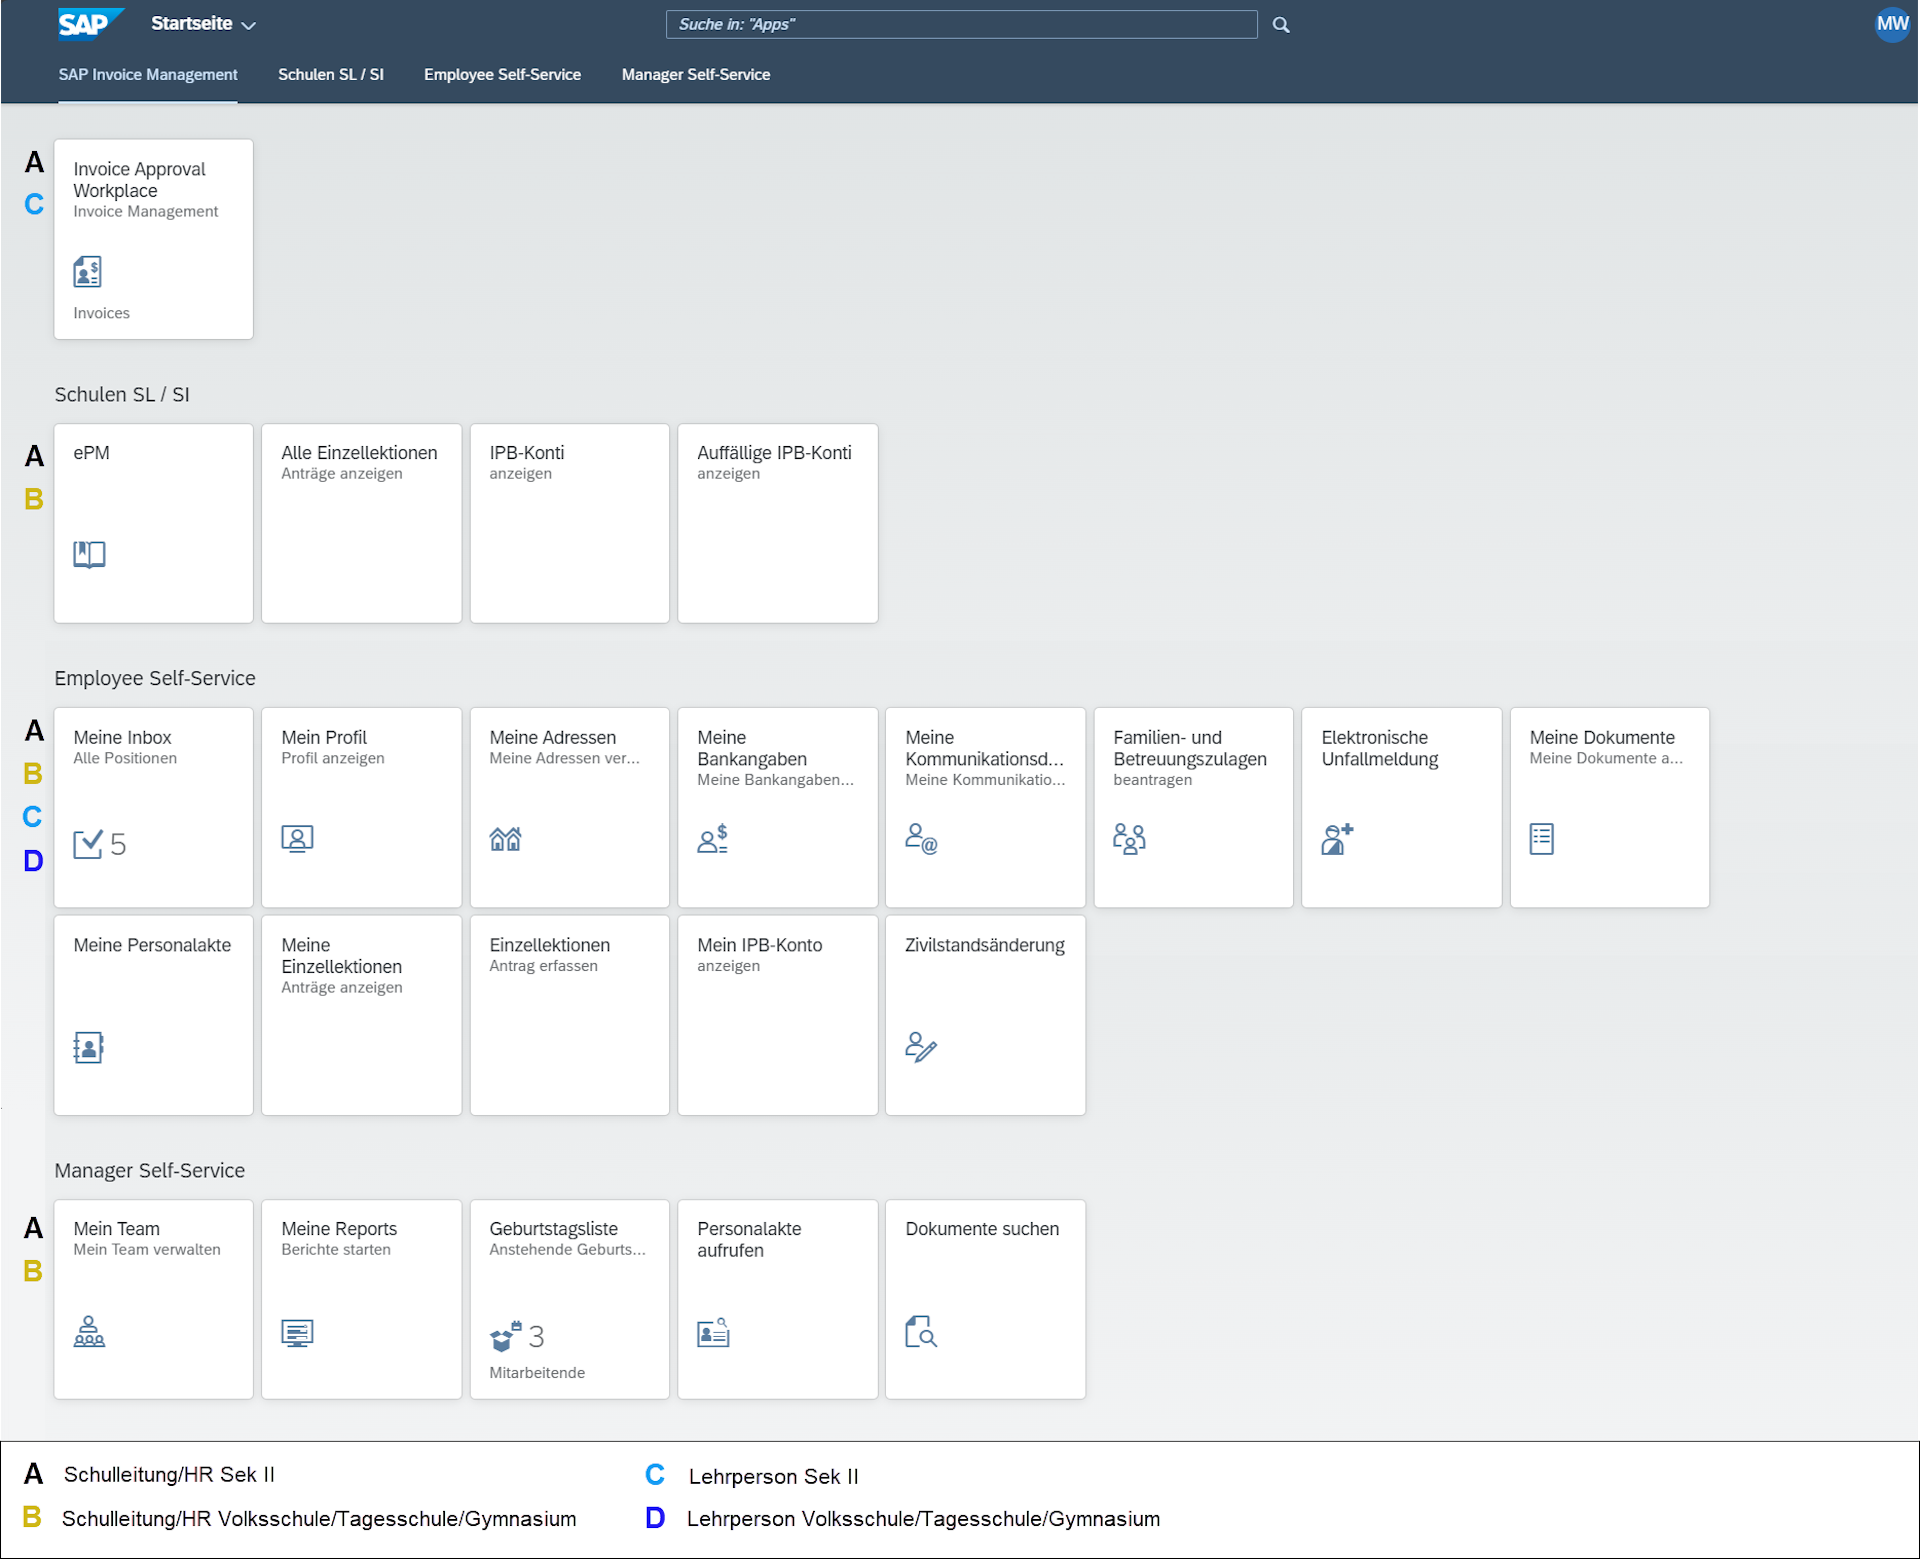Expand the Startseite dropdown chevron
The height and width of the screenshot is (1559, 1920).
pos(249,25)
